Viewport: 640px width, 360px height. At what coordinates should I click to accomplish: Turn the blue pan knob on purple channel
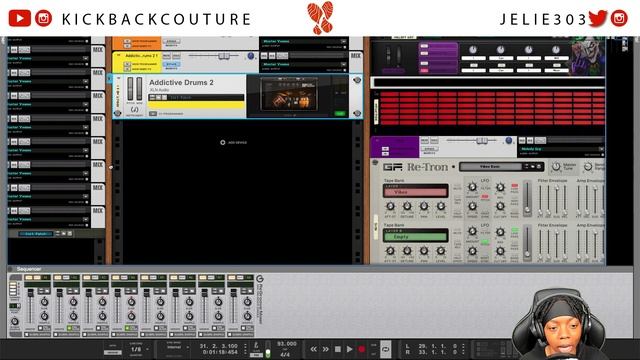point(509,140)
